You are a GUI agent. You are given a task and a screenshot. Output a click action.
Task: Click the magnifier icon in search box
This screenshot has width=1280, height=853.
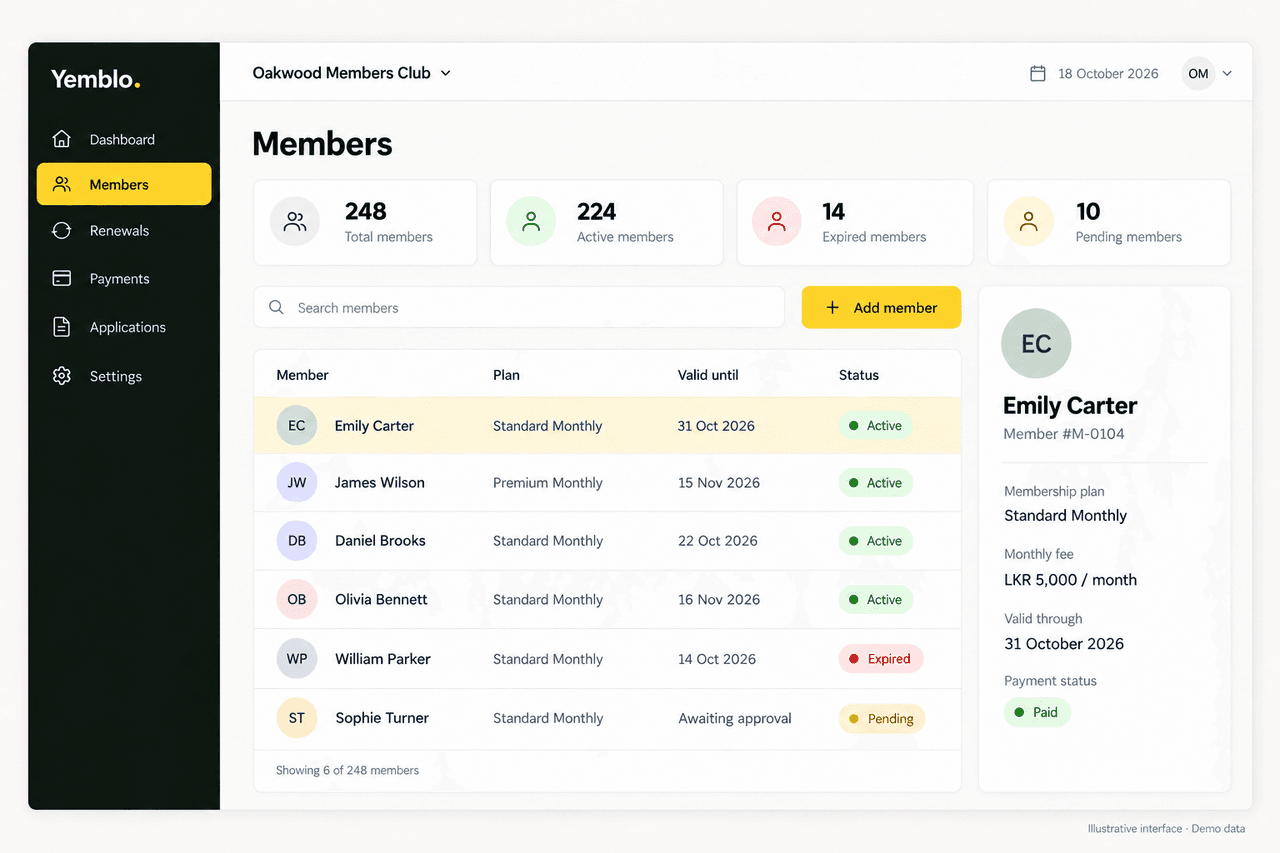pyautogui.click(x=277, y=307)
